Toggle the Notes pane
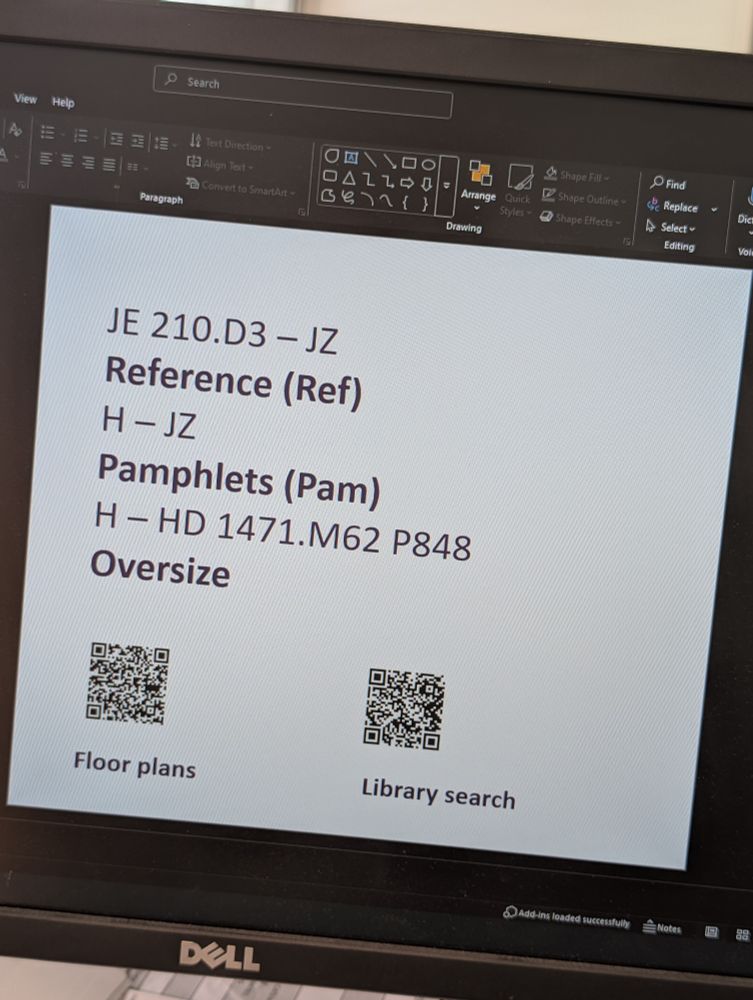The image size is (753, 1000). 662,927
